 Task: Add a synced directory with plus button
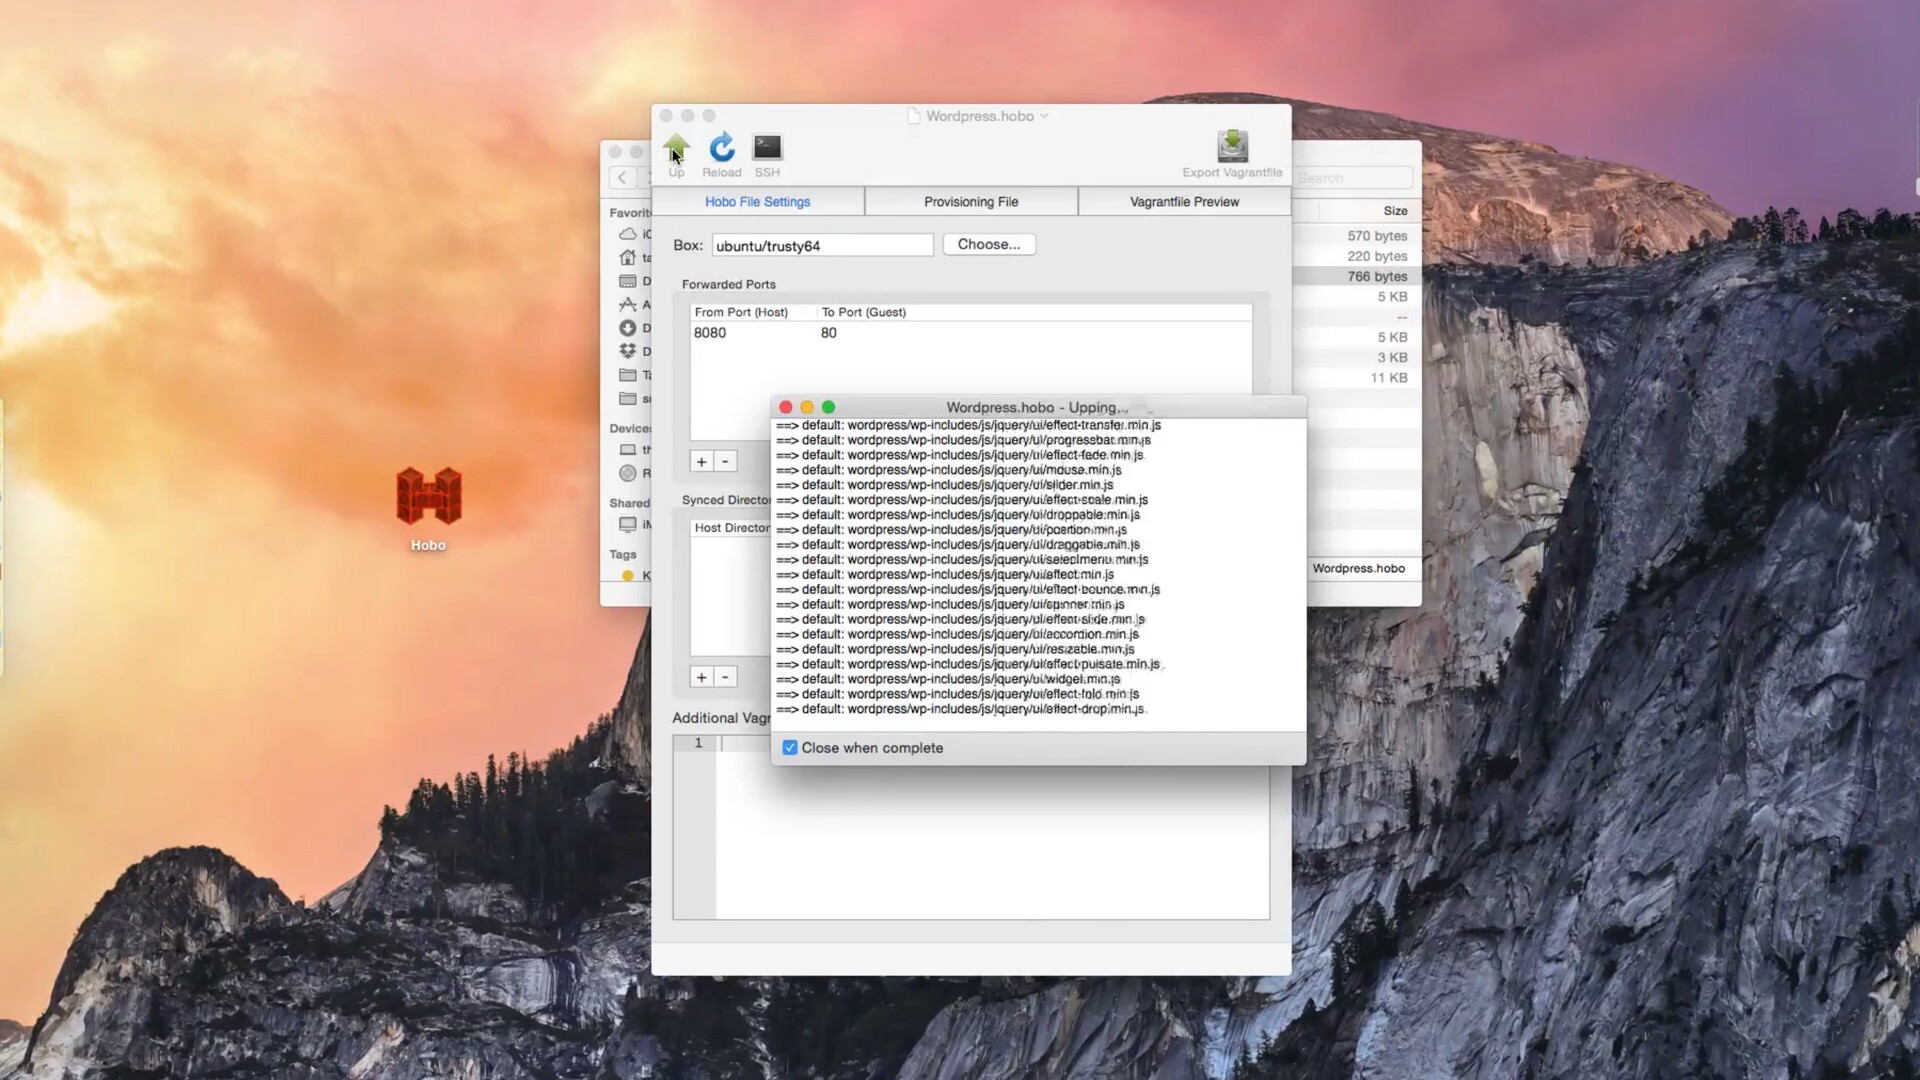[x=701, y=677]
